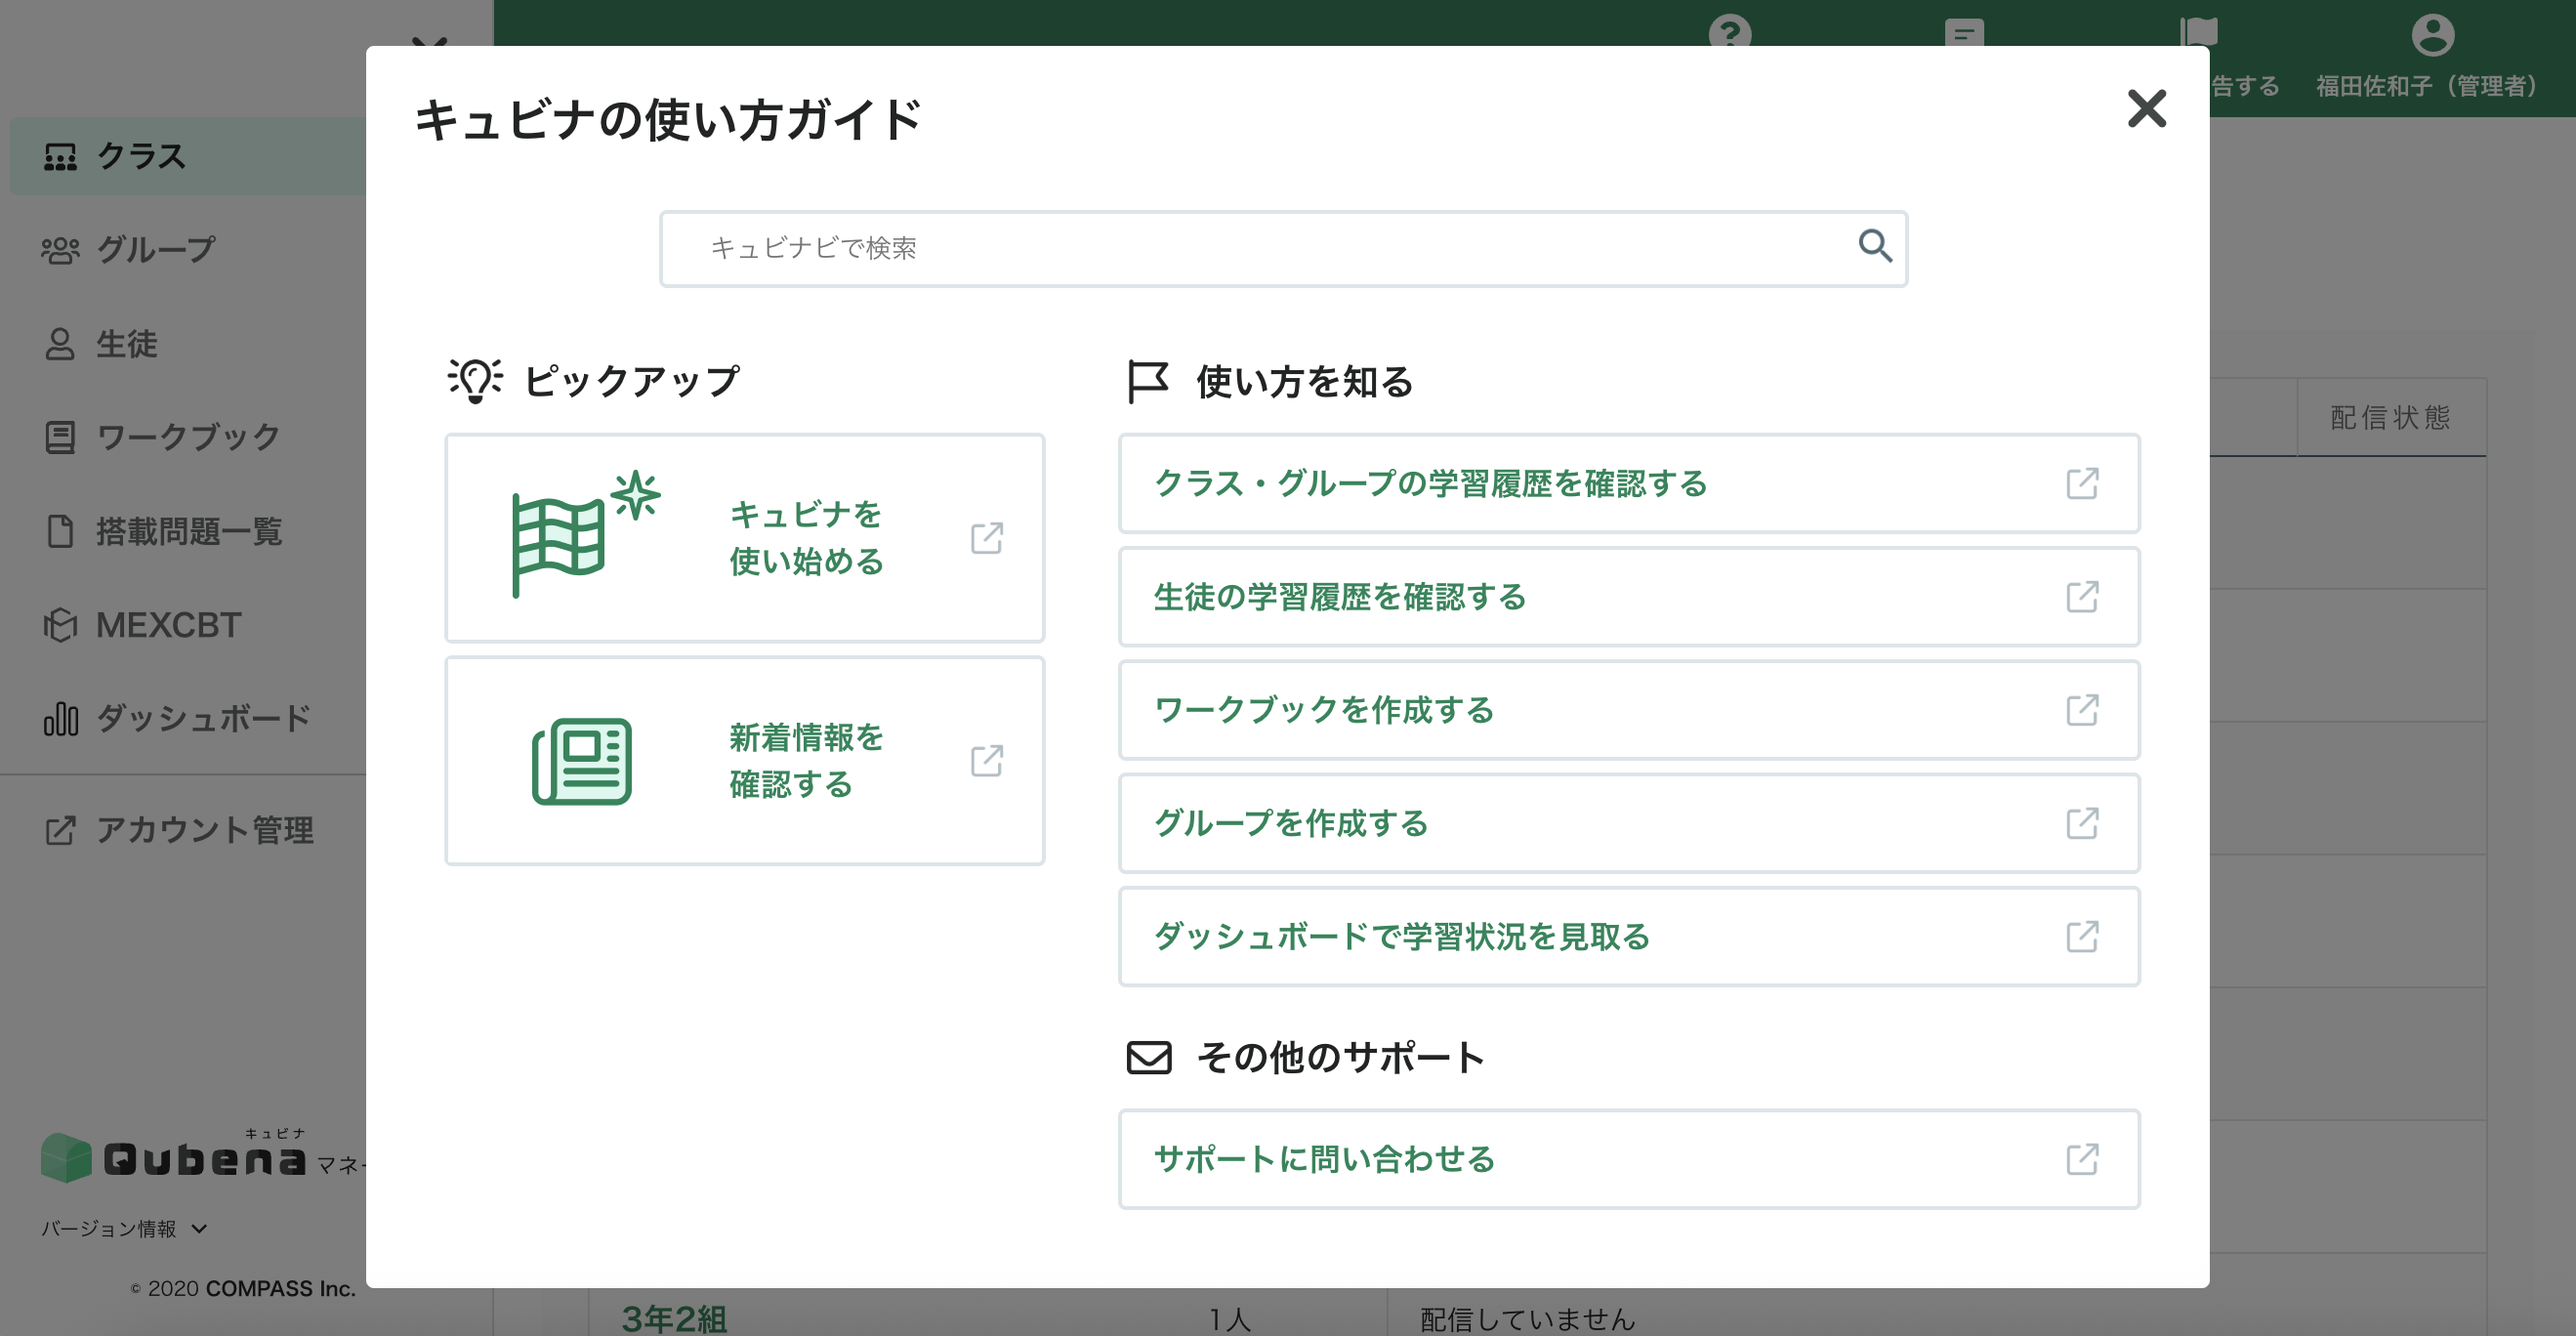Screen dimensions: 2576x1336
Task: Open クラス・グループの学習履歴を確認する link
Action: coord(1629,484)
